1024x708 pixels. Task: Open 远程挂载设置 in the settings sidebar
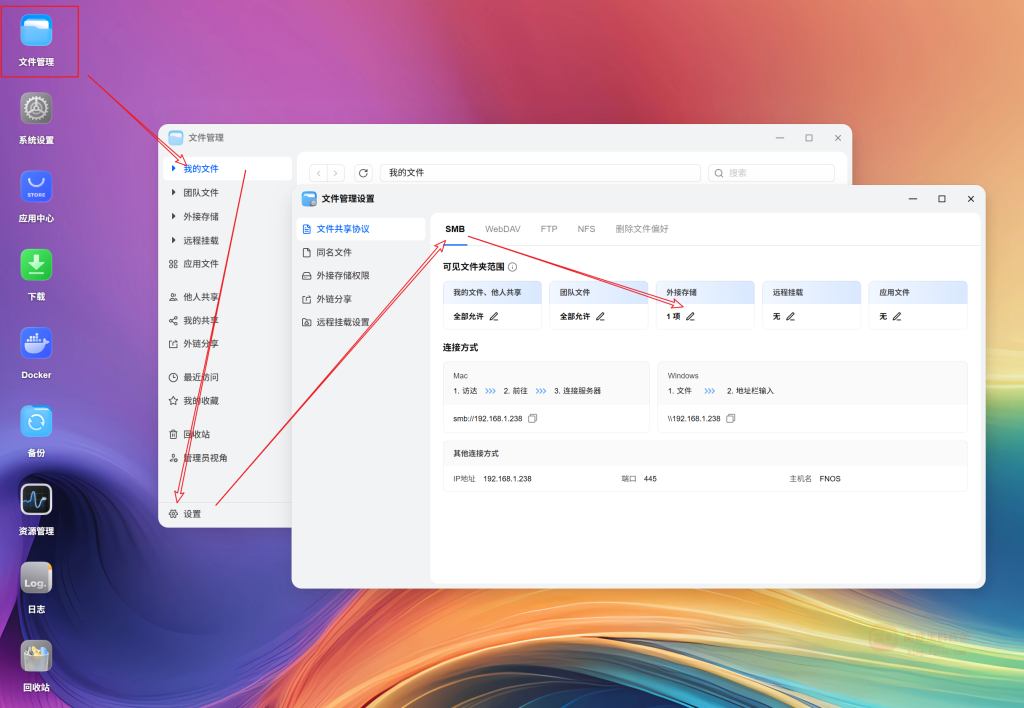342,322
